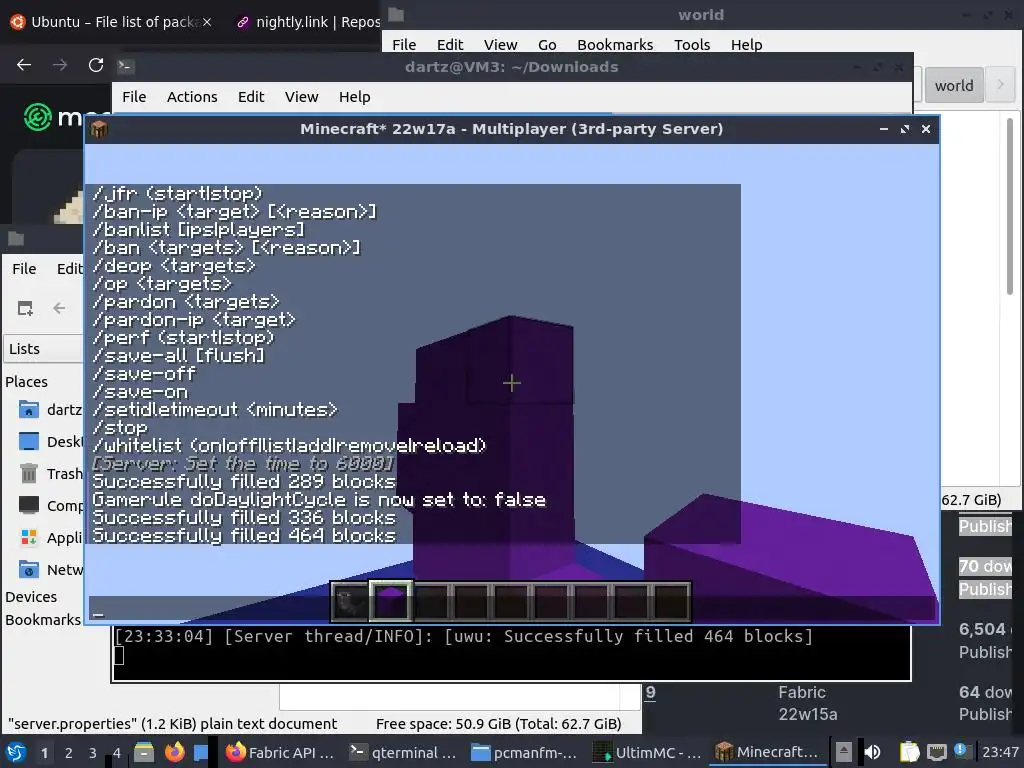Switch to the Fabric API Firefox window in the taskbar
Image resolution: width=1024 pixels, height=768 pixels.
(280, 752)
